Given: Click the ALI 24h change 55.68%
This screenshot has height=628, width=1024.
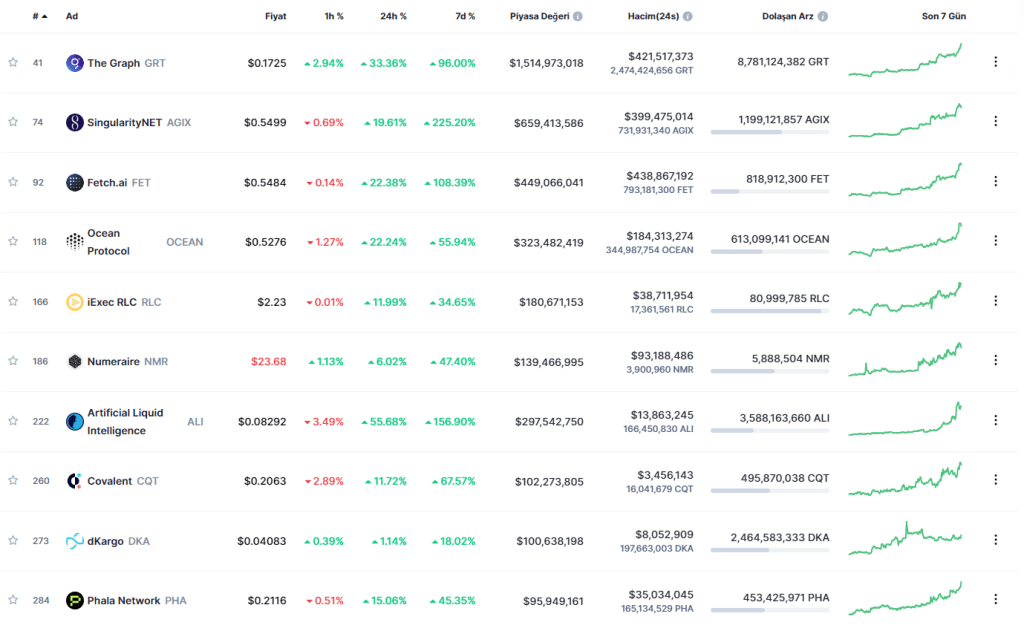Looking at the screenshot, I should point(384,421).
